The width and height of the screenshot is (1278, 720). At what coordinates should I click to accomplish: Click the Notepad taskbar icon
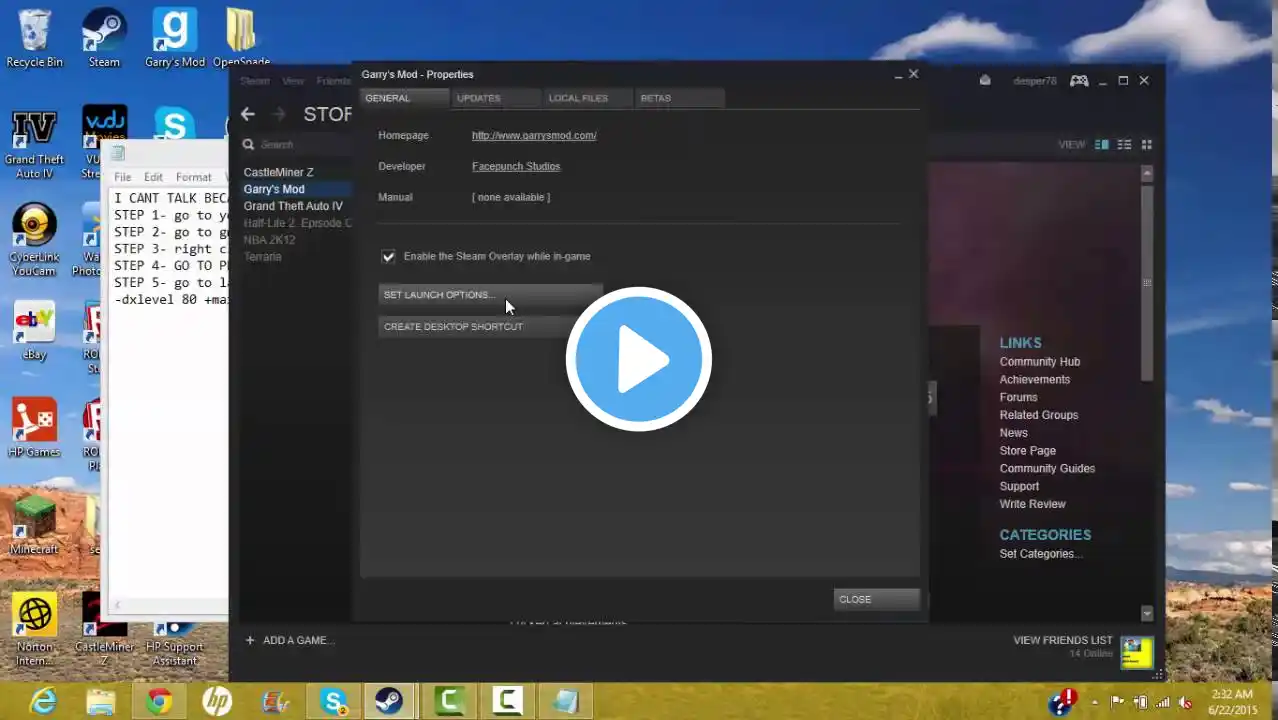click(565, 701)
